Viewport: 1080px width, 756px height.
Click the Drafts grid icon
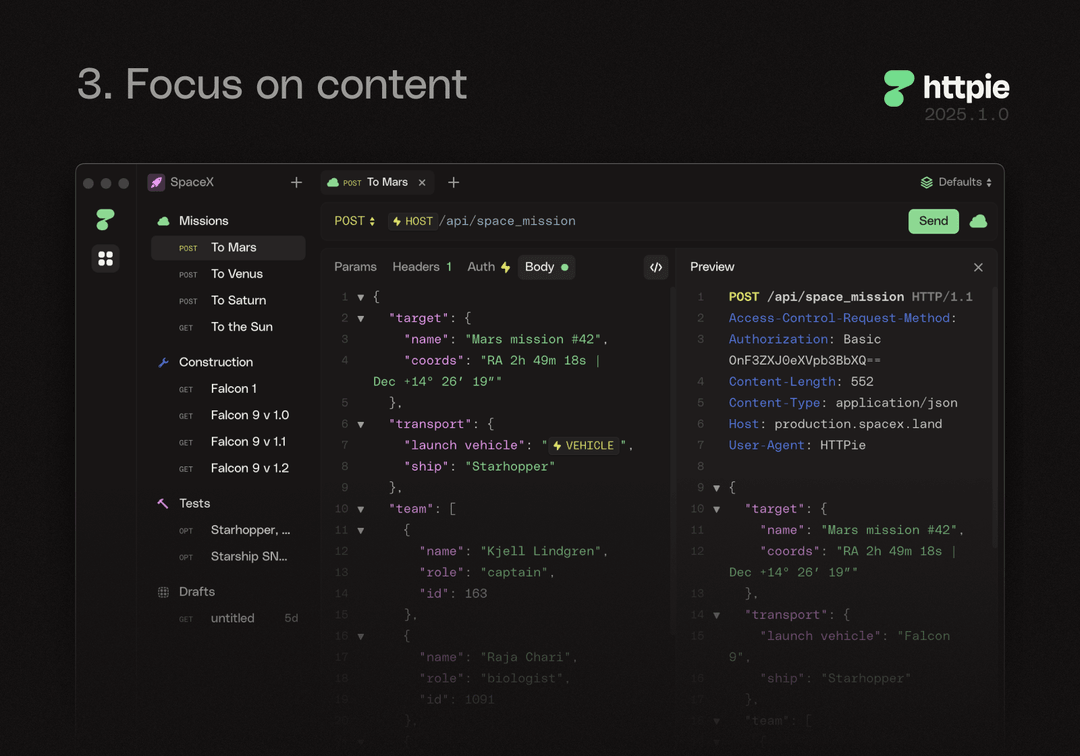coord(162,591)
